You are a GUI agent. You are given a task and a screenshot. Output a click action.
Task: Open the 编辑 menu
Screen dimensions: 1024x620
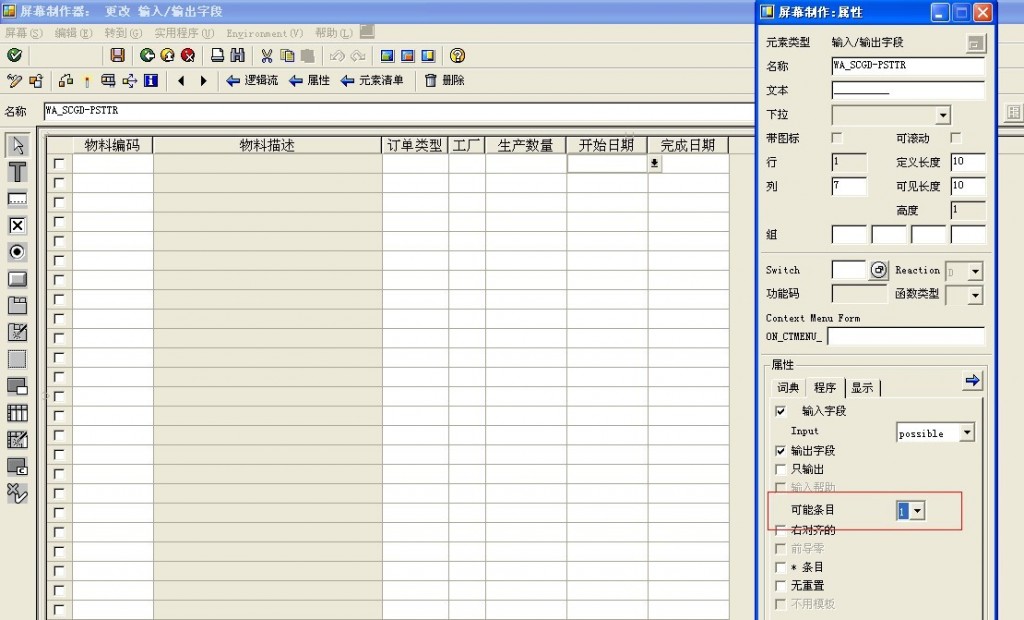[73, 33]
